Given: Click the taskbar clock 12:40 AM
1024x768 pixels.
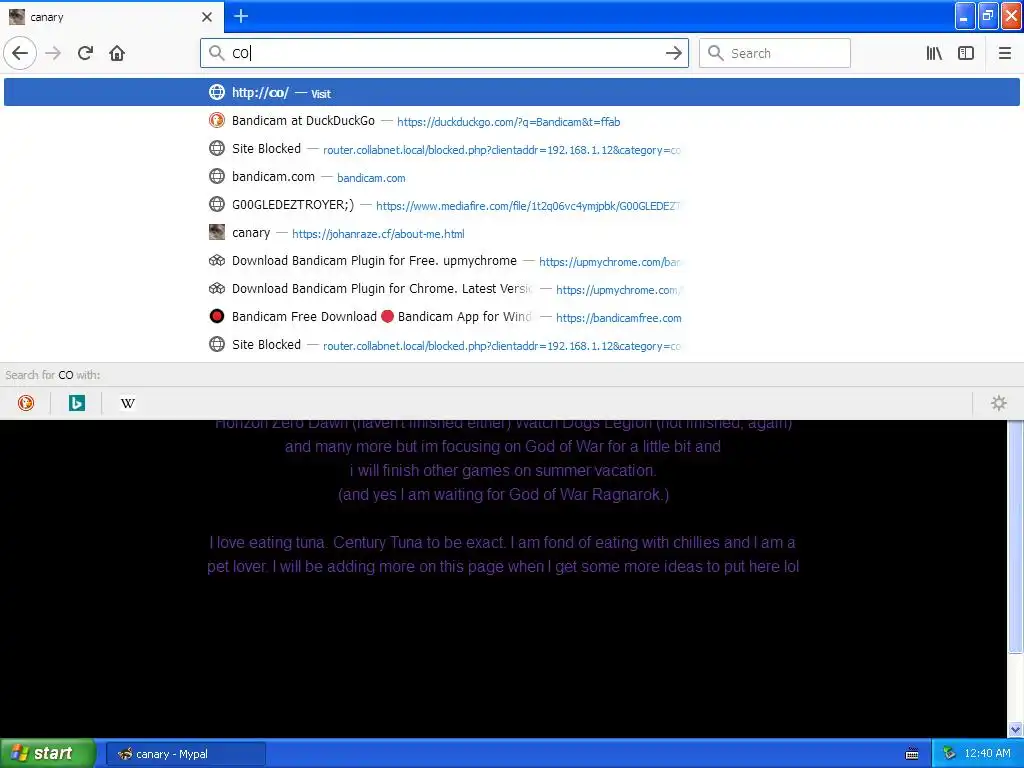Looking at the screenshot, I should [987, 753].
